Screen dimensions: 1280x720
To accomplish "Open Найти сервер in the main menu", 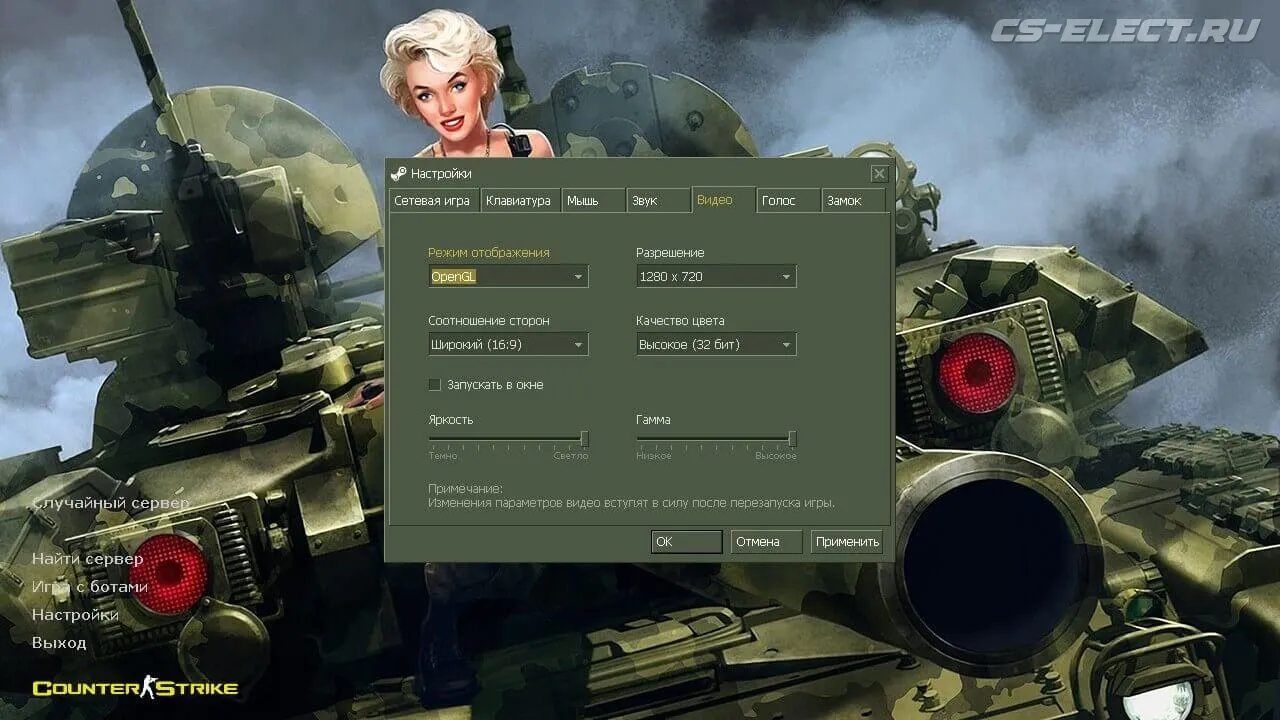I will [87, 558].
